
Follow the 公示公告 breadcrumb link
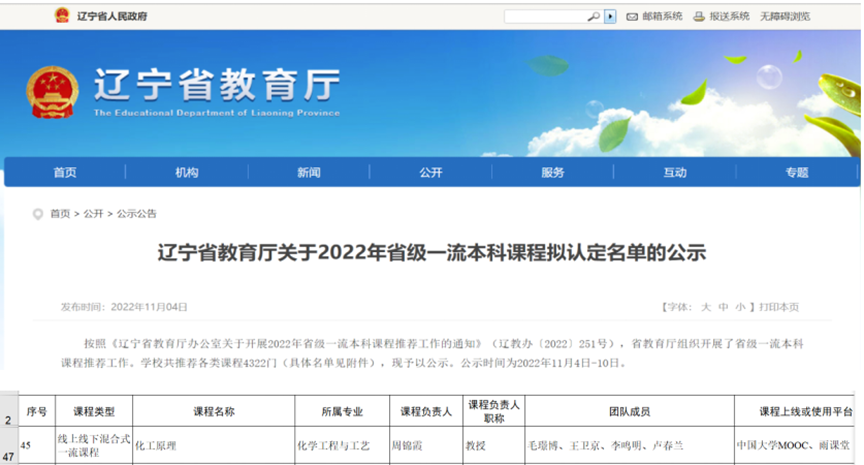137,214
